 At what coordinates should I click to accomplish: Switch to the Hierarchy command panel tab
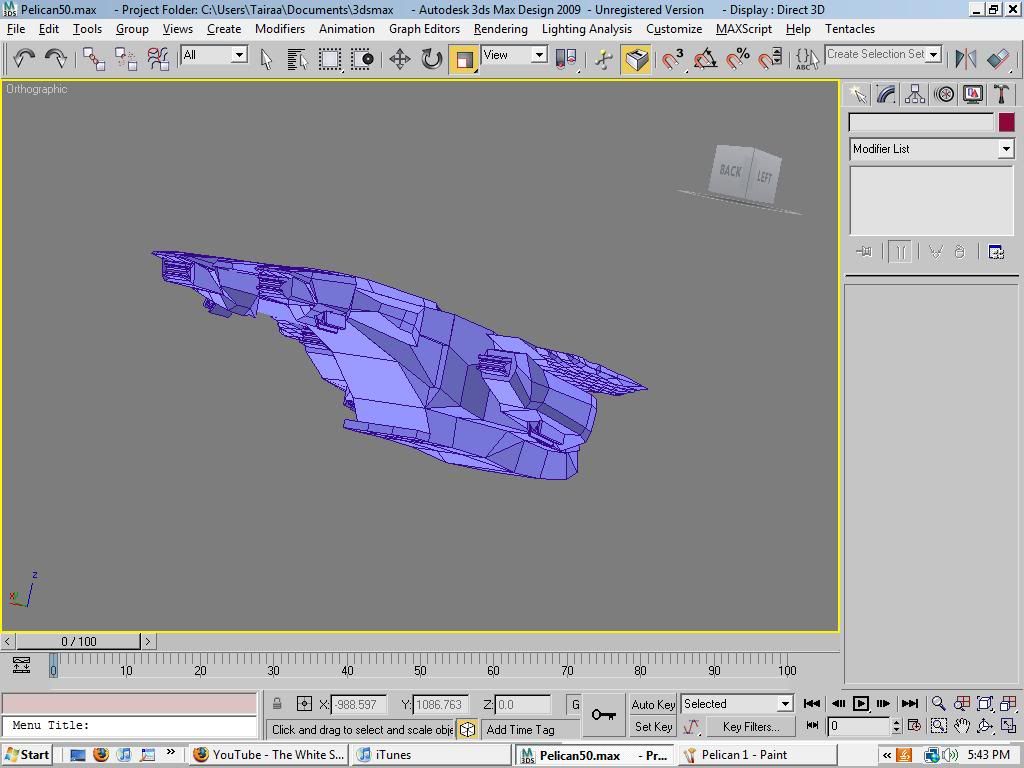point(915,94)
